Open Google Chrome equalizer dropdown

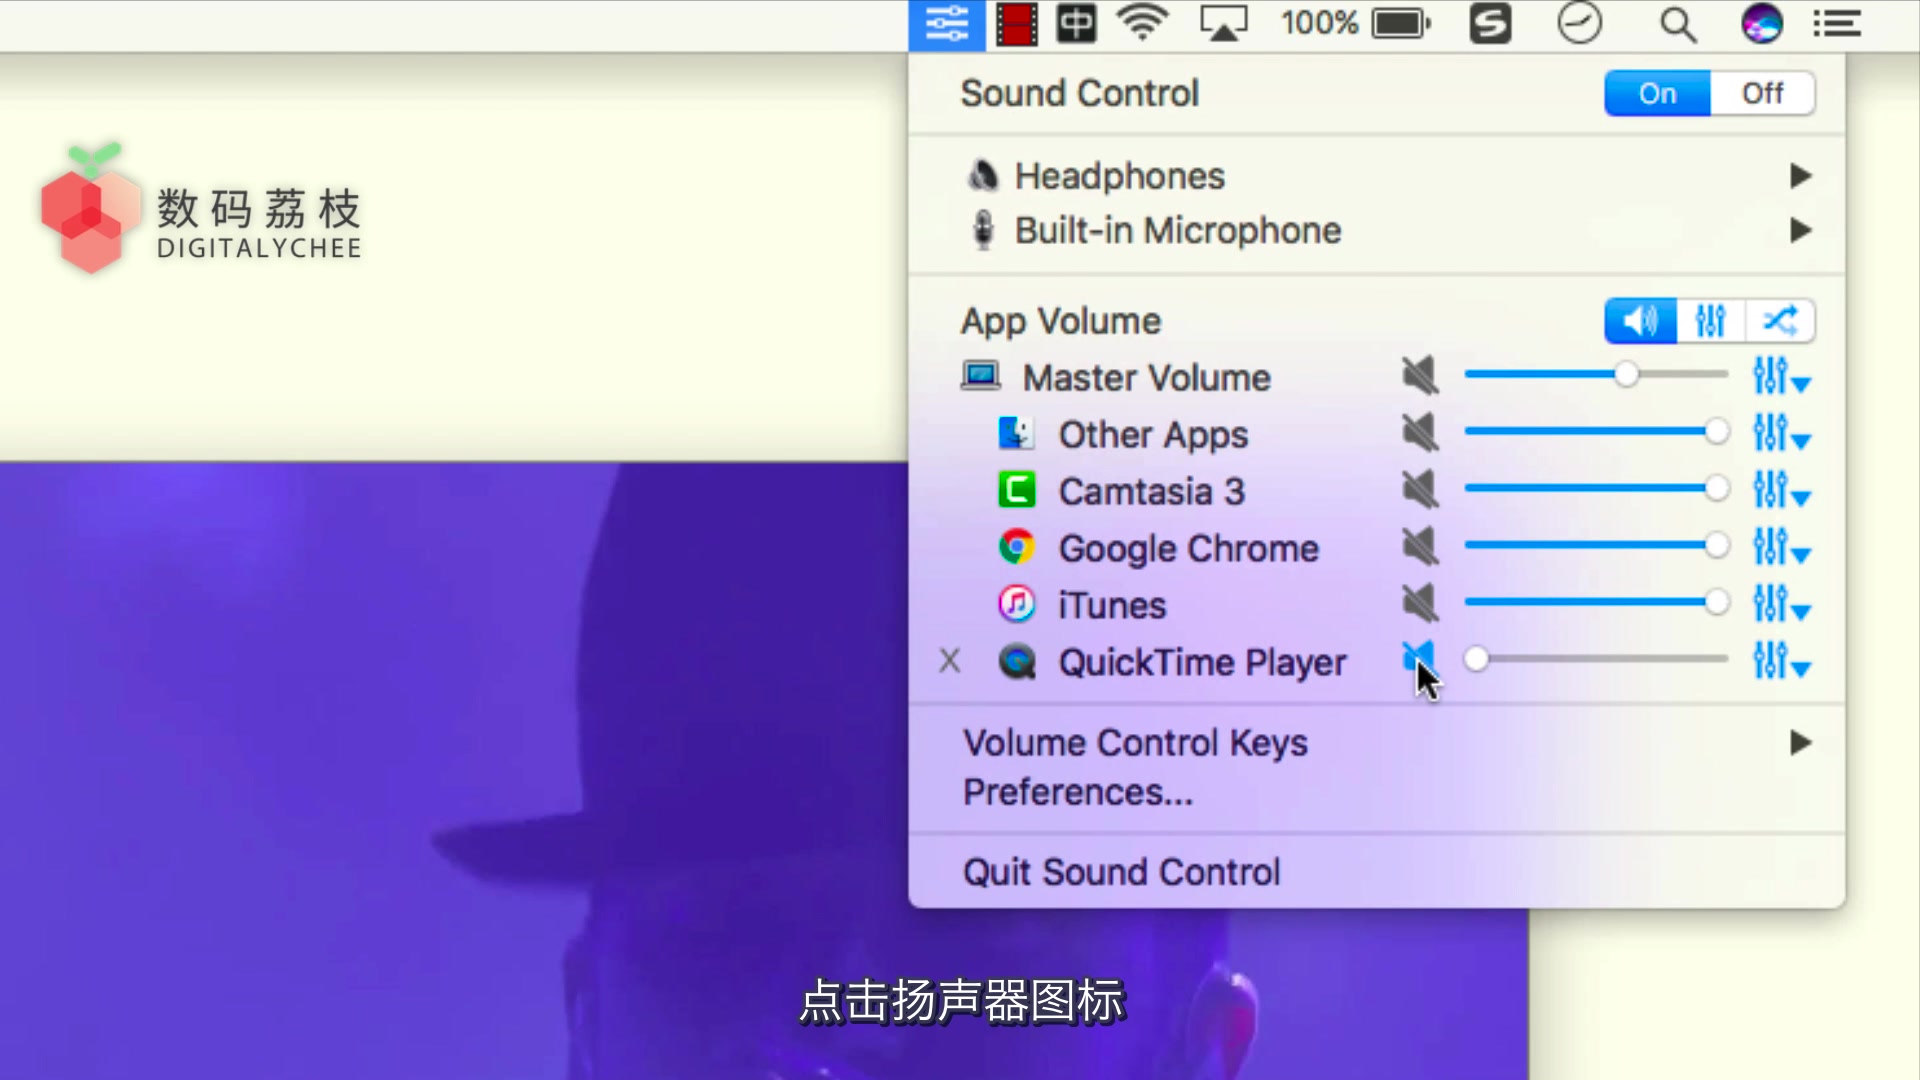pos(1782,548)
